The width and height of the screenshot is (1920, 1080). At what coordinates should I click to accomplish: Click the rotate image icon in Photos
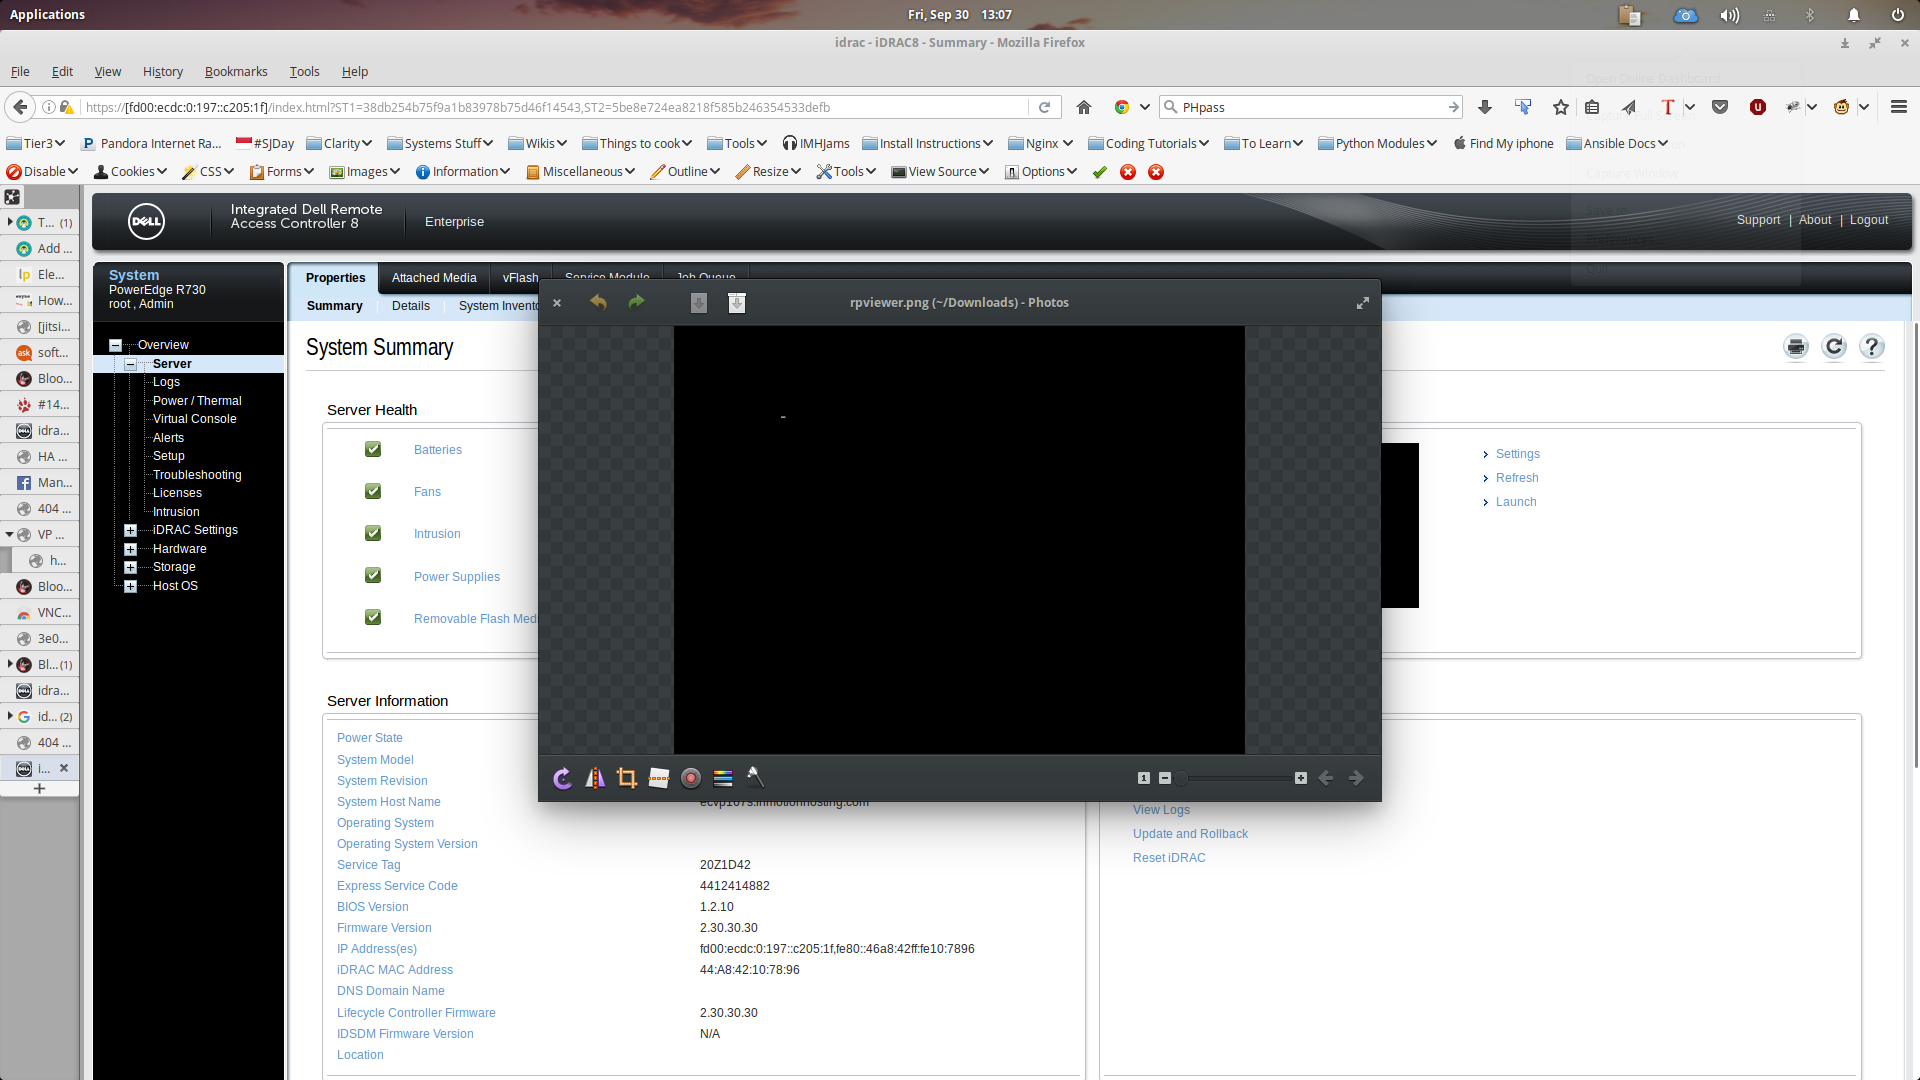click(x=563, y=778)
